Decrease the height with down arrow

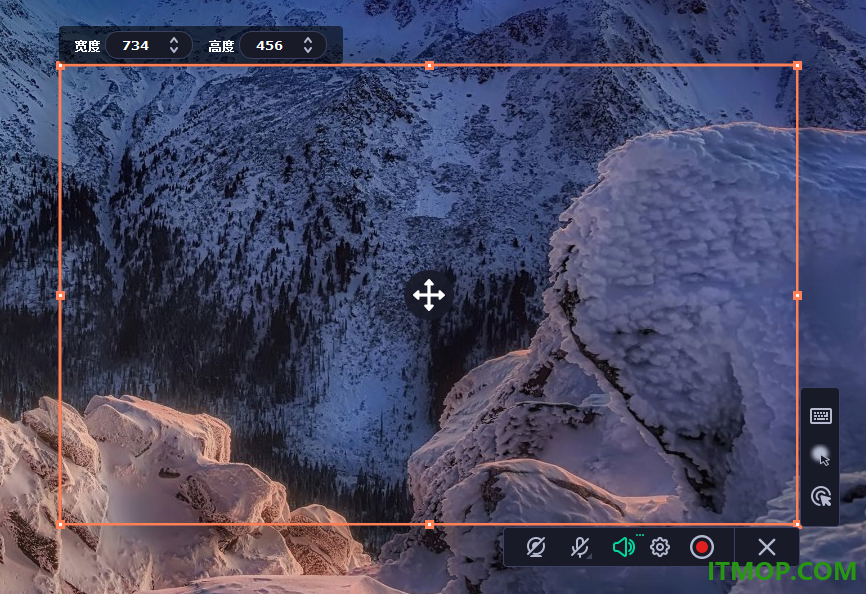(308, 50)
